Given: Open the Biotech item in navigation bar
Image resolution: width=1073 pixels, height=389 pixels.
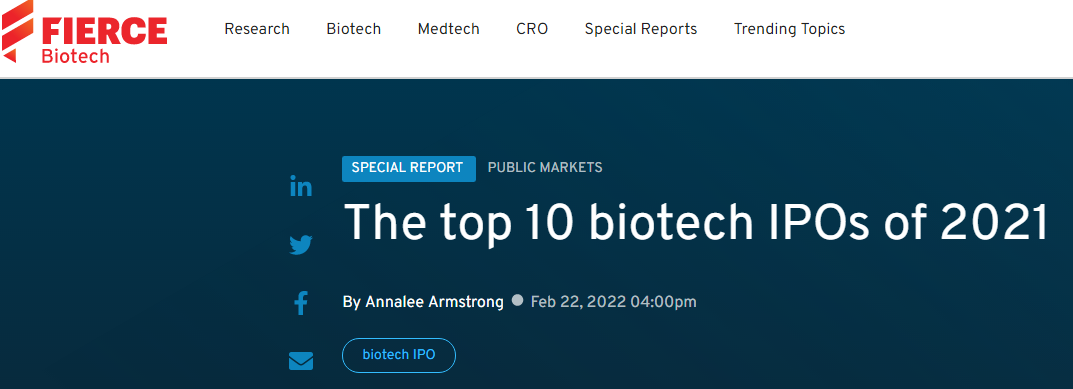Looking at the screenshot, I should (354, 29).
